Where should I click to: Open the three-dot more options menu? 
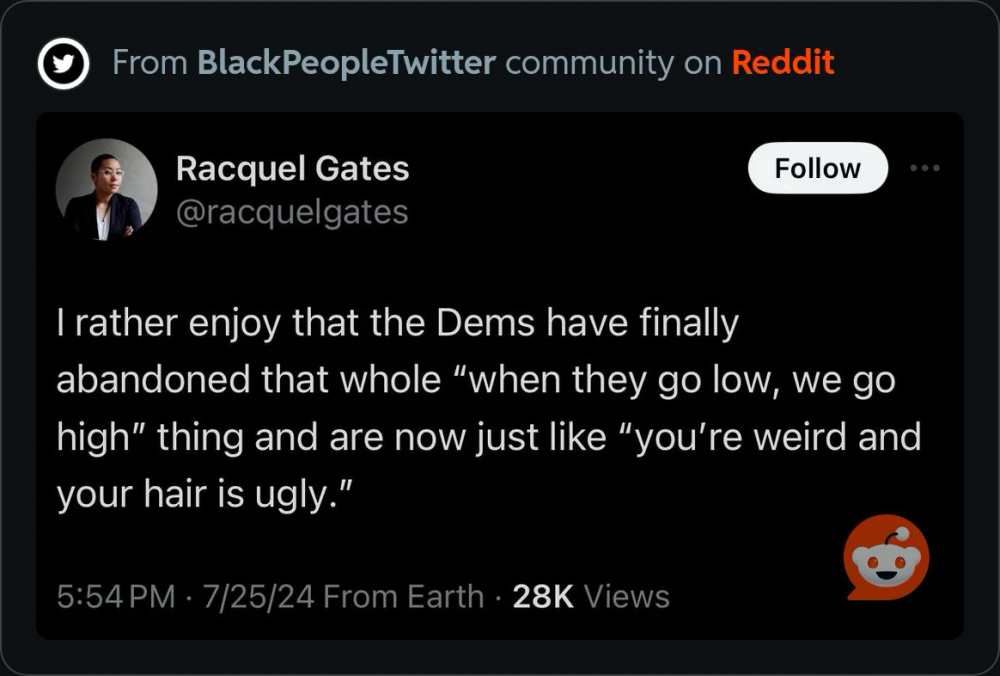(x=925, y=168)
